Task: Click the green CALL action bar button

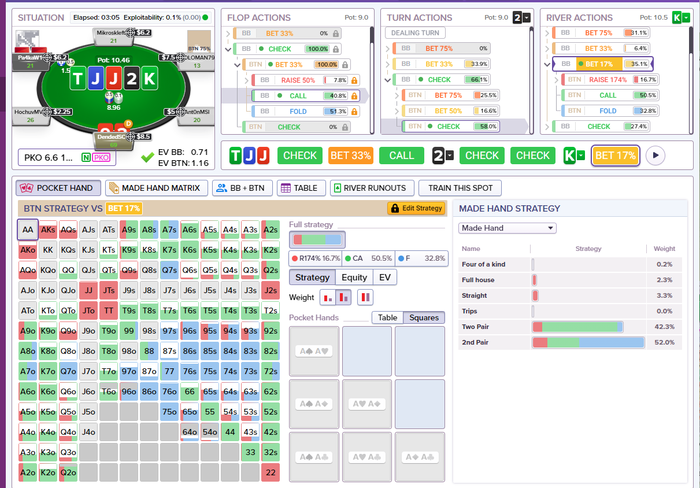Action: [401, 155]
